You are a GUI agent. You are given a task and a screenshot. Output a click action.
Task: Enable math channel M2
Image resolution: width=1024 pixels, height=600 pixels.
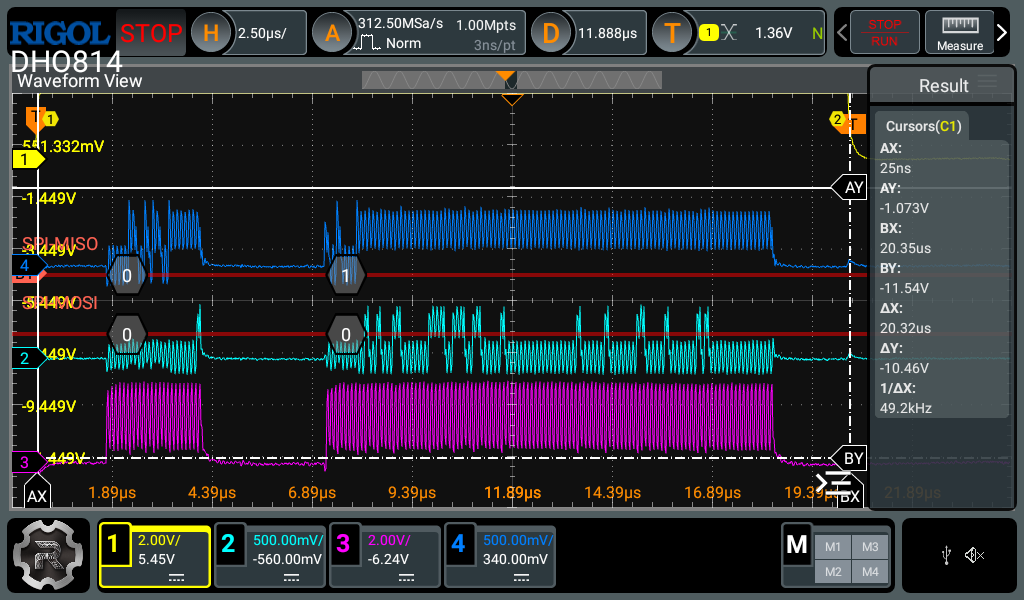[833, 572]
